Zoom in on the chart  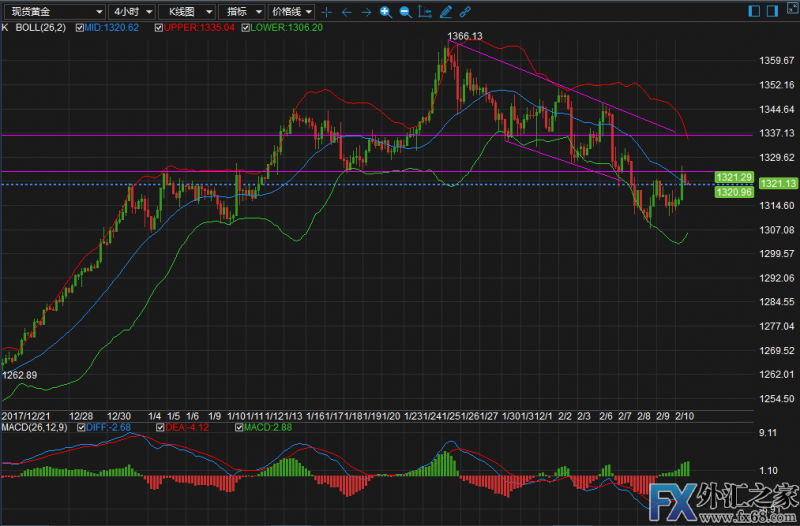(385, 12)
